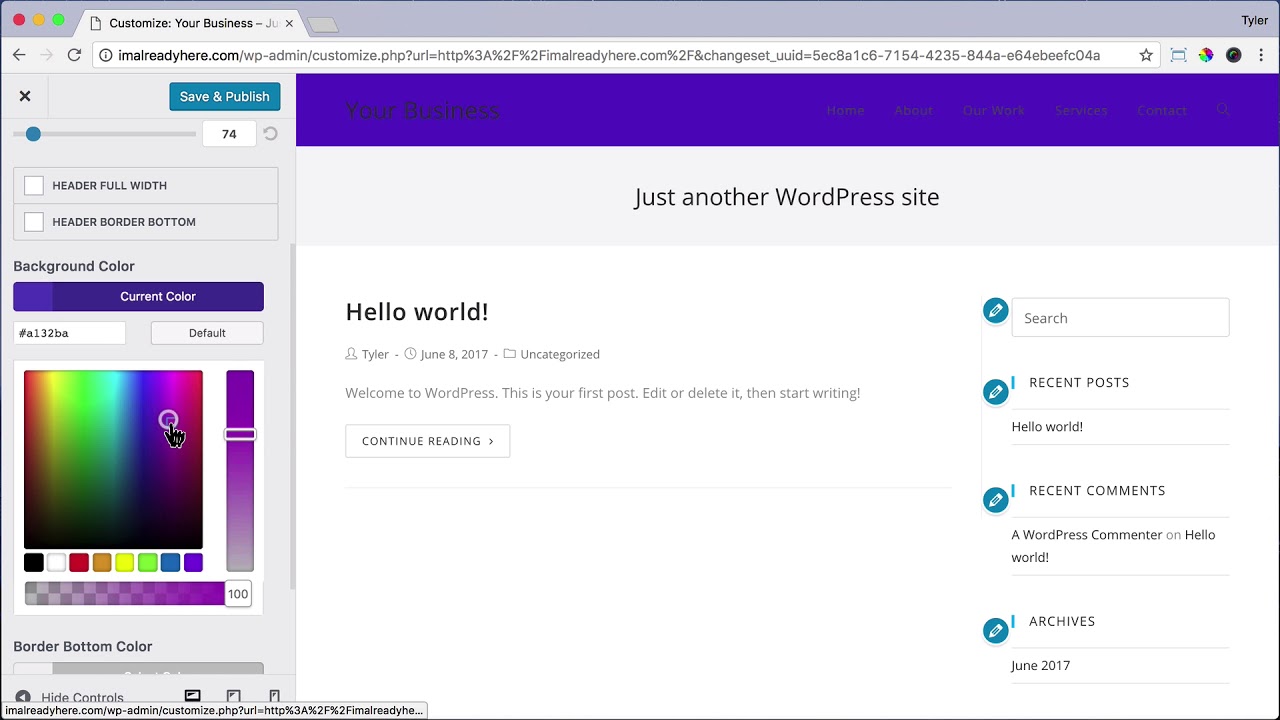This screenshot has width=1280, height=720.
Task: Open the About menu item
Action: coord(913,110)
